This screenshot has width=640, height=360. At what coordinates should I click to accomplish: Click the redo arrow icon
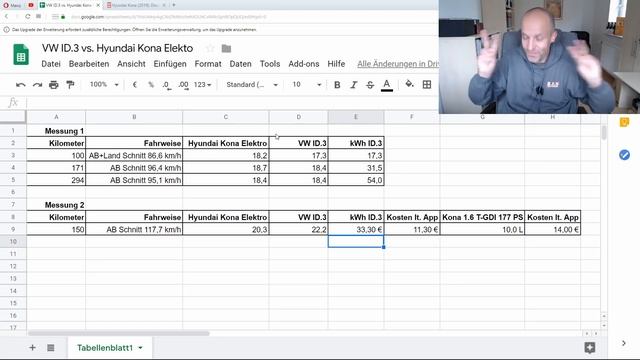click(37, 85)
